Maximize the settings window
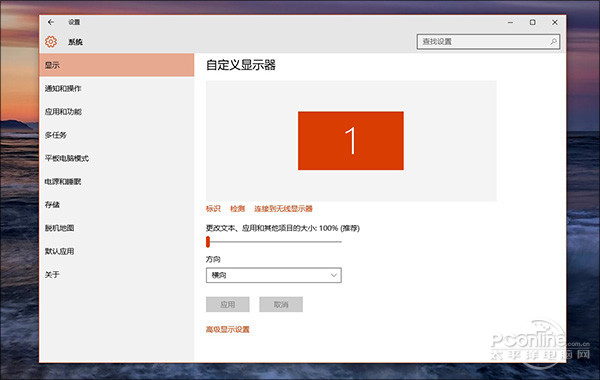The height and width of the screenshot is (380, 600). coord(533,23)
